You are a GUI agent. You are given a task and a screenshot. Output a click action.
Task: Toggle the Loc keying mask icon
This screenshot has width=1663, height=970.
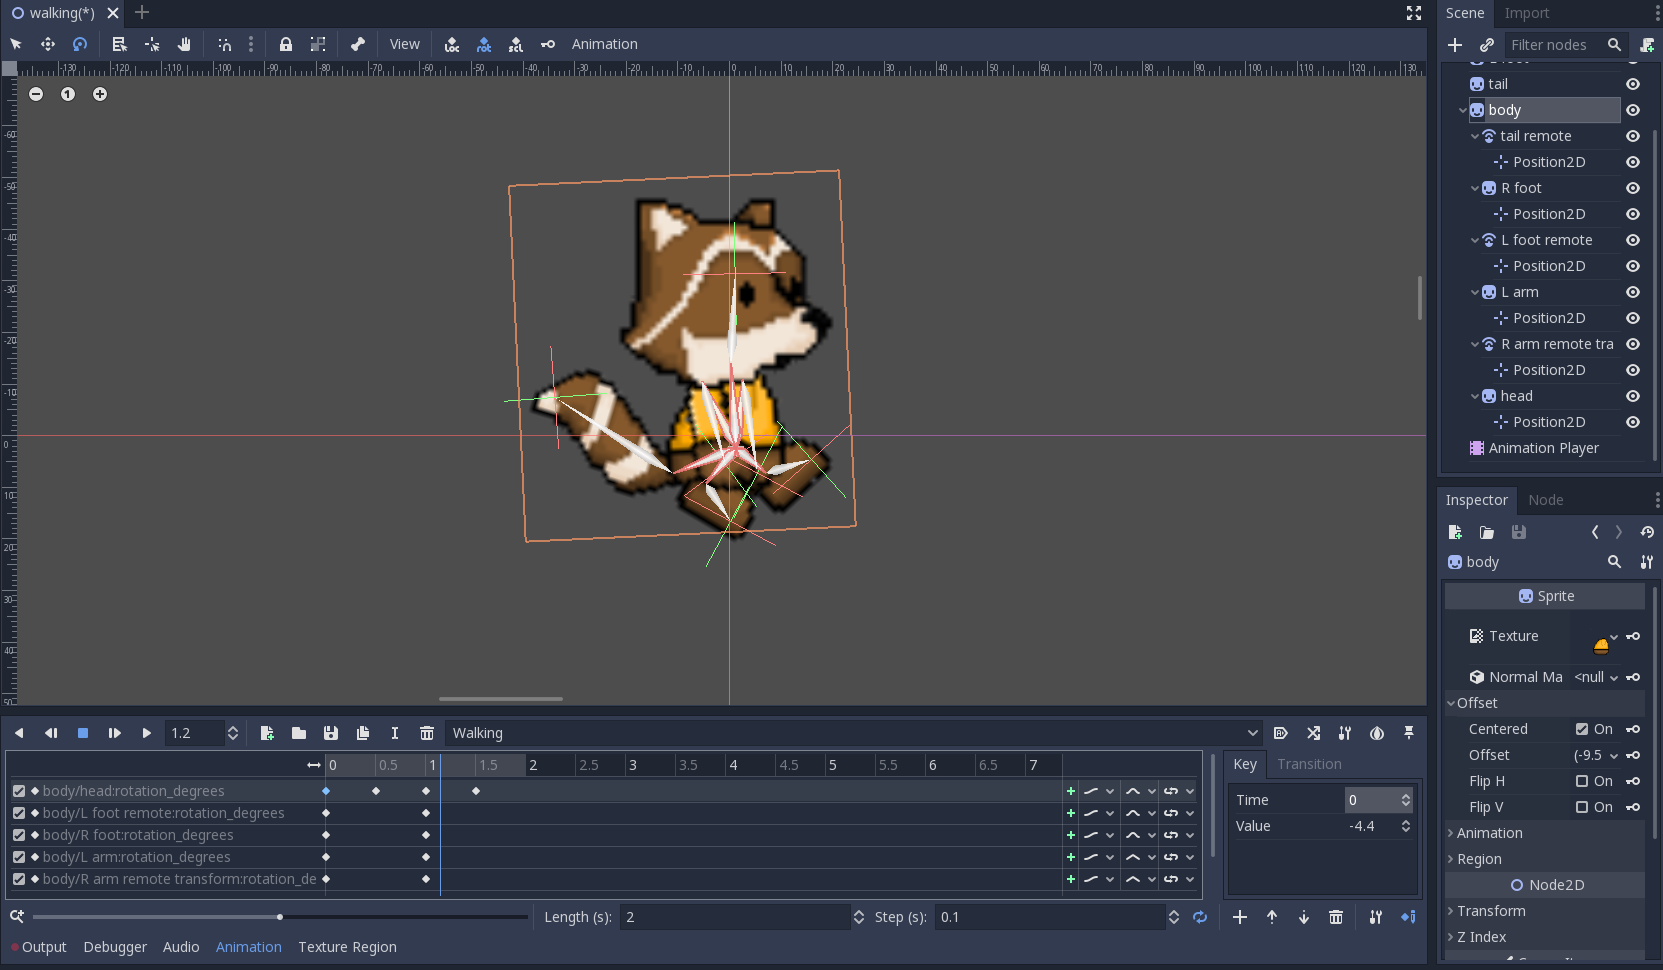click(452, 44)
